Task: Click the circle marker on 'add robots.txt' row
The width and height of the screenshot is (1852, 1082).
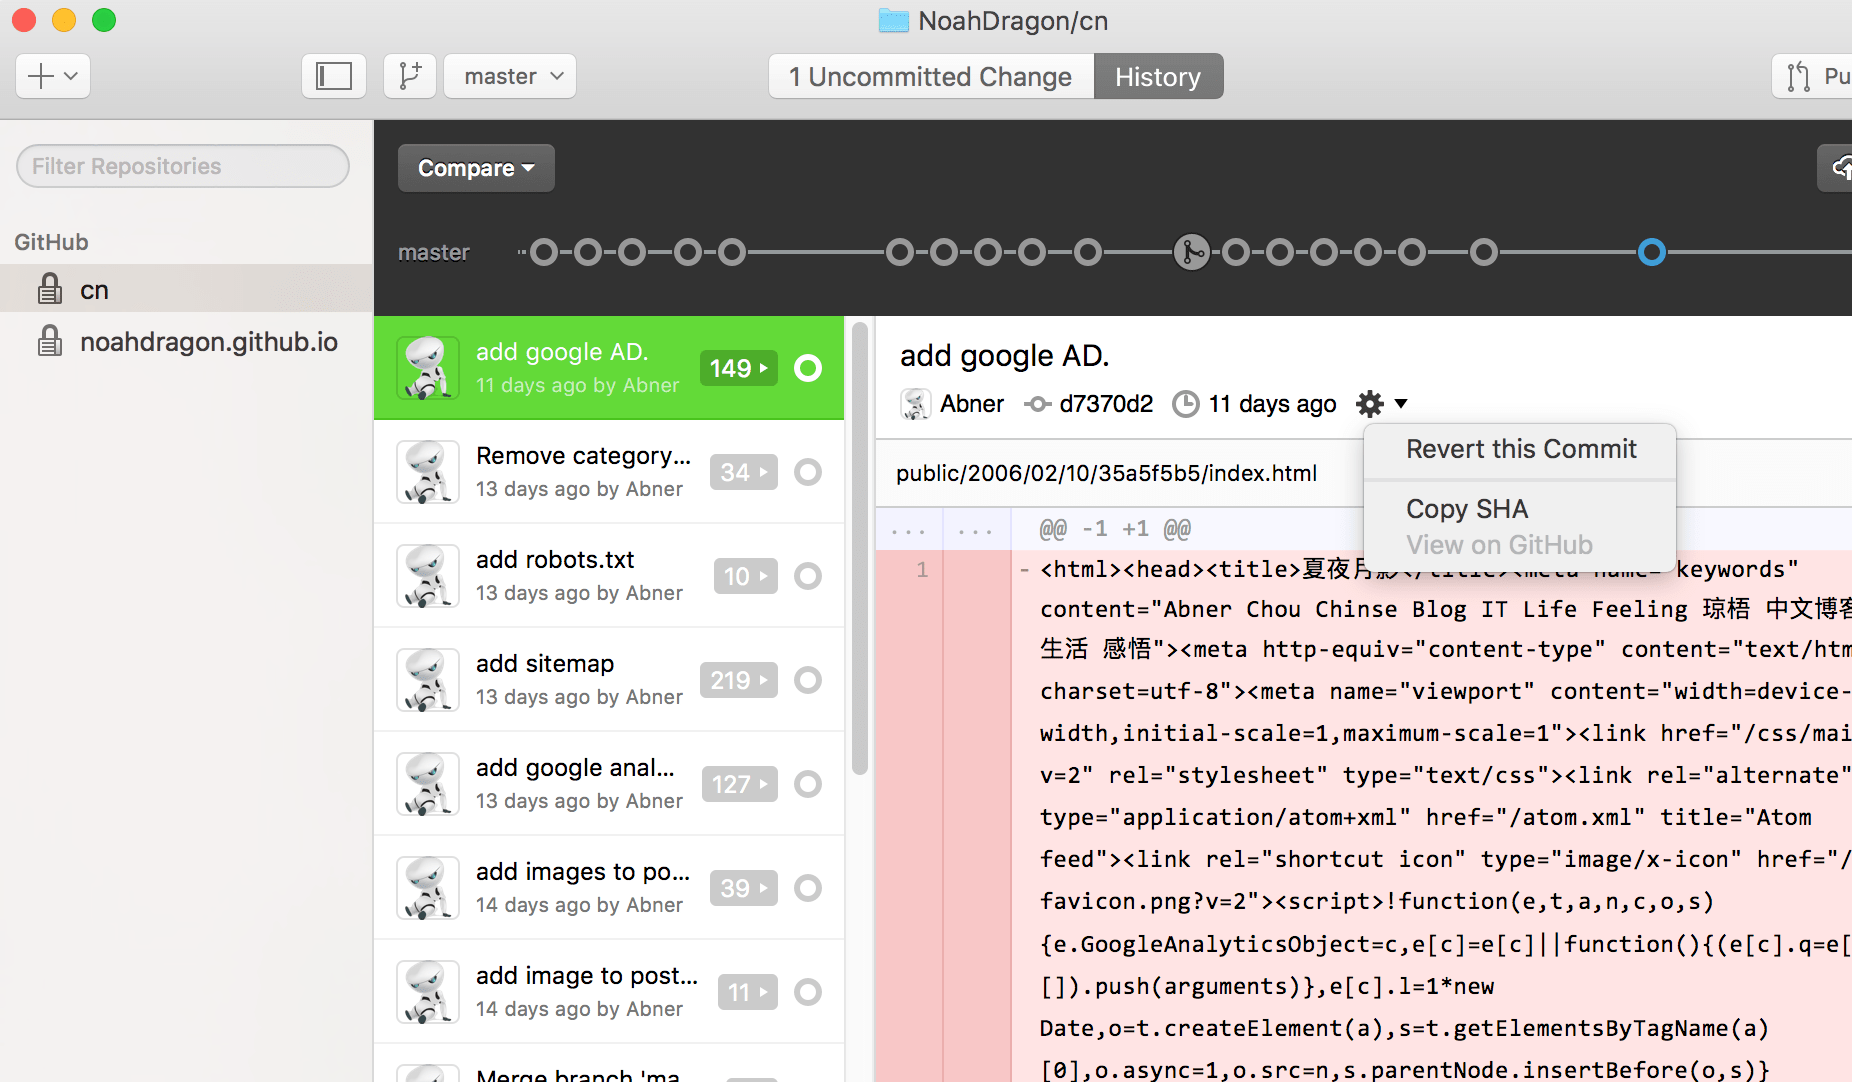Action: coord(808,576)
